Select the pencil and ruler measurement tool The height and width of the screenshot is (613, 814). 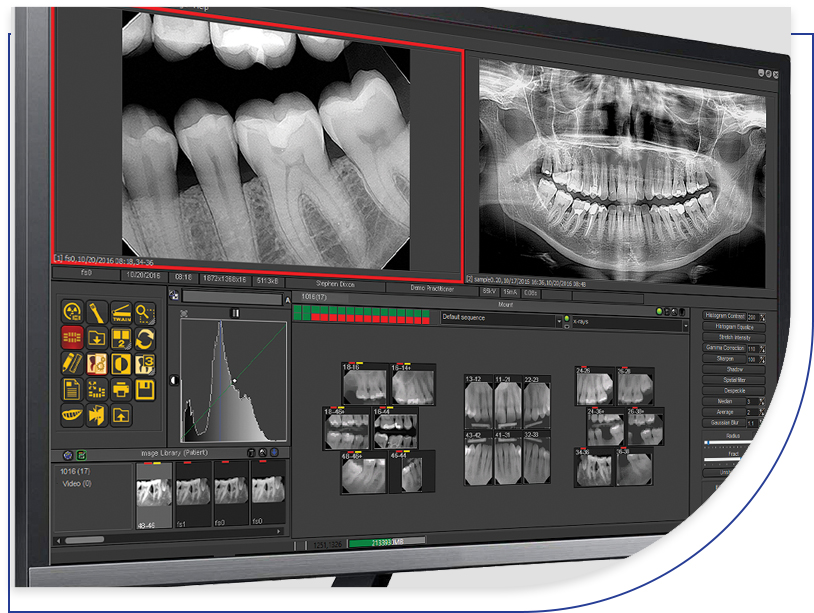tap(72, 363)
